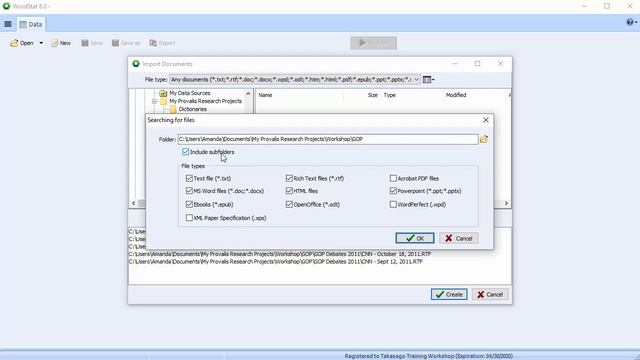Toggle Powerpoint (*.ppt;*.pptx) checkbox
Viewport: 640px width, 360px height.
(393, 191)
